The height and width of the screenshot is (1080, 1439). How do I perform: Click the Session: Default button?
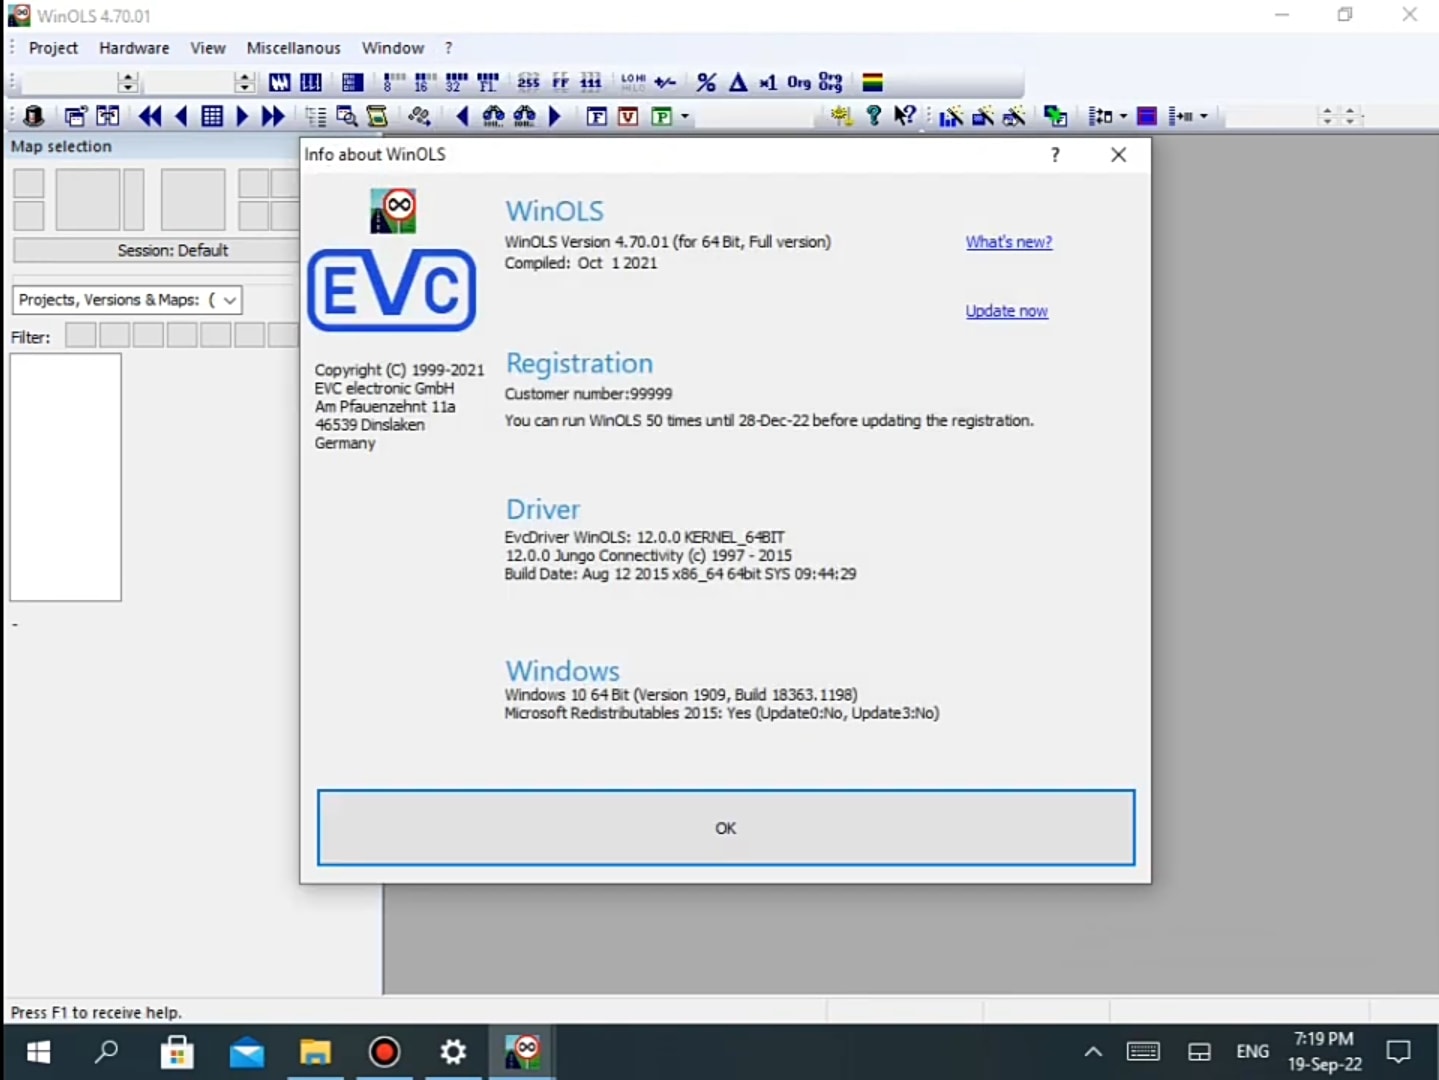coord(172,250)
